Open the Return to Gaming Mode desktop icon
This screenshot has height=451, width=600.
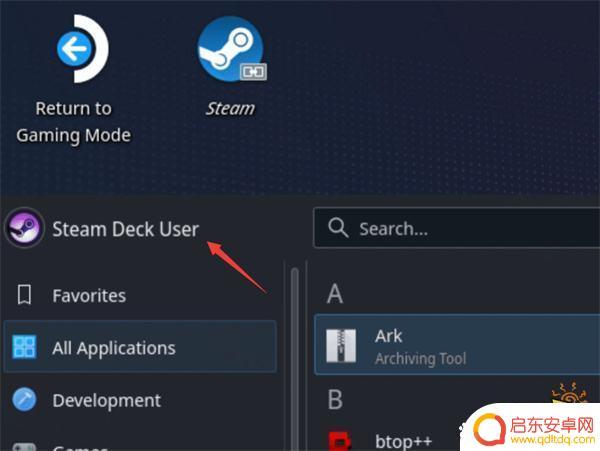pyautogui.click(x=82, y=49)
